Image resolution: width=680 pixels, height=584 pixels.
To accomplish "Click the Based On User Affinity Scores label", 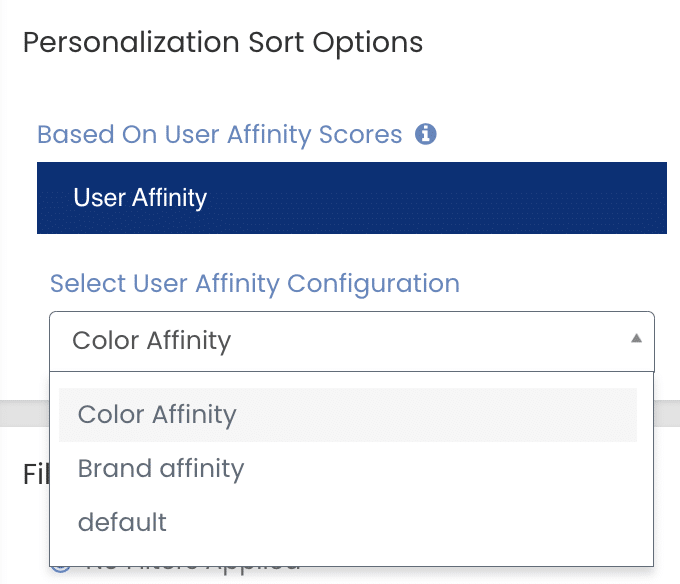I will [219, 134].
